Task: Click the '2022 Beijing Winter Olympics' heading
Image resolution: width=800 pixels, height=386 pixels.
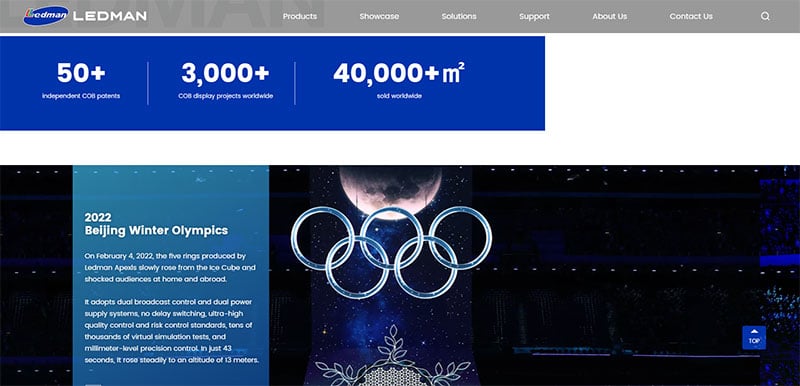Action: tap(156, 224)
